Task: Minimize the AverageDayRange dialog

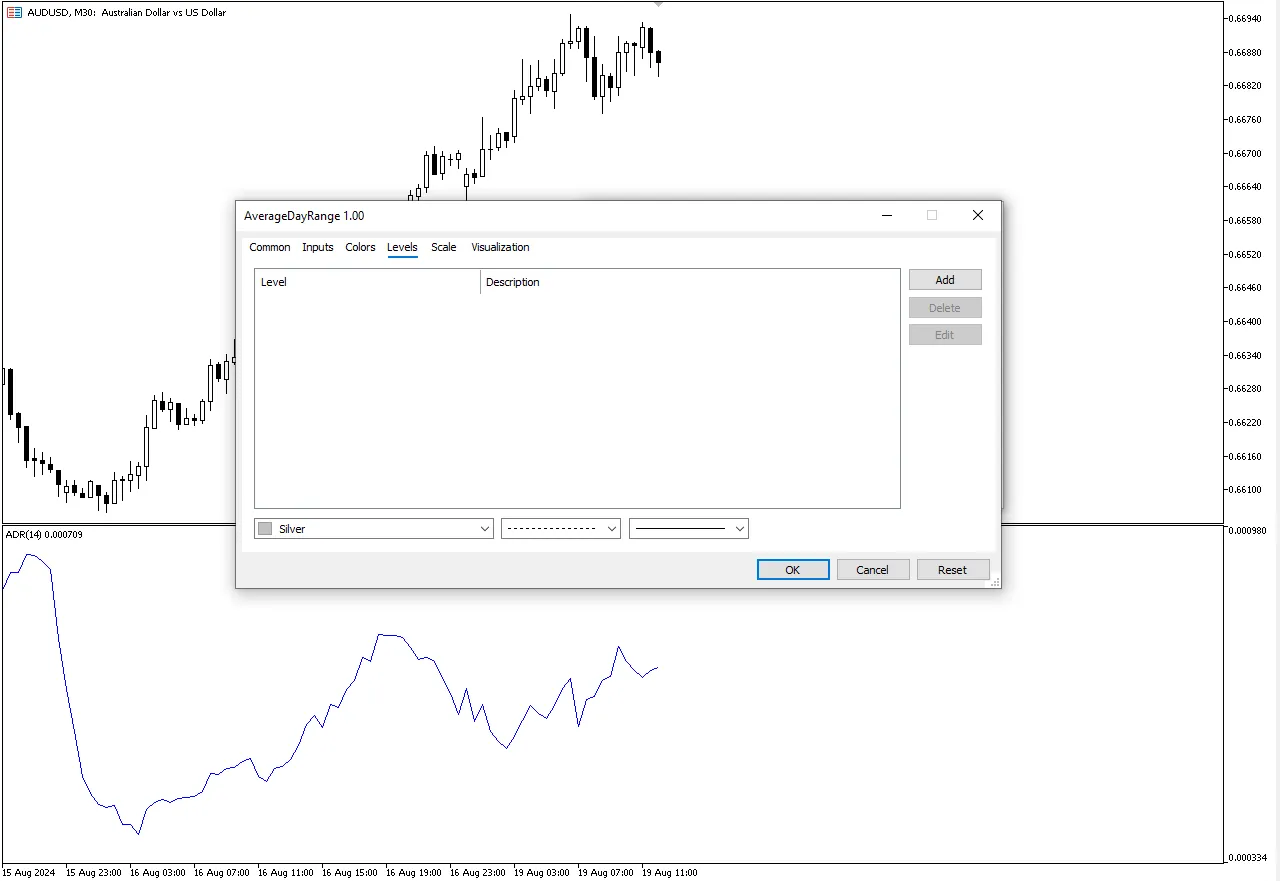Action: coord(886,215)
